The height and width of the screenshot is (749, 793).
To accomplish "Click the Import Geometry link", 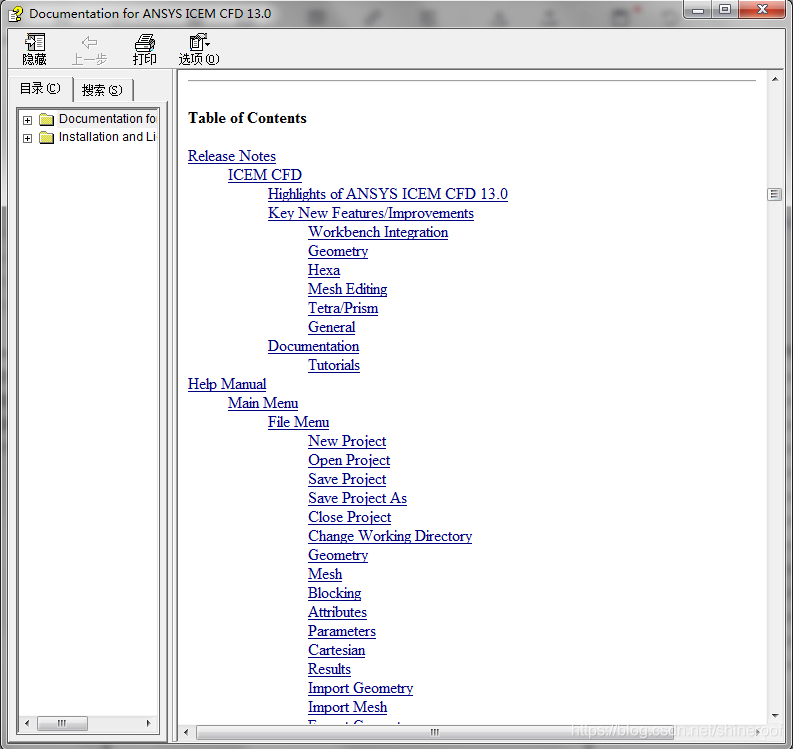I will [x=360, y=688].
